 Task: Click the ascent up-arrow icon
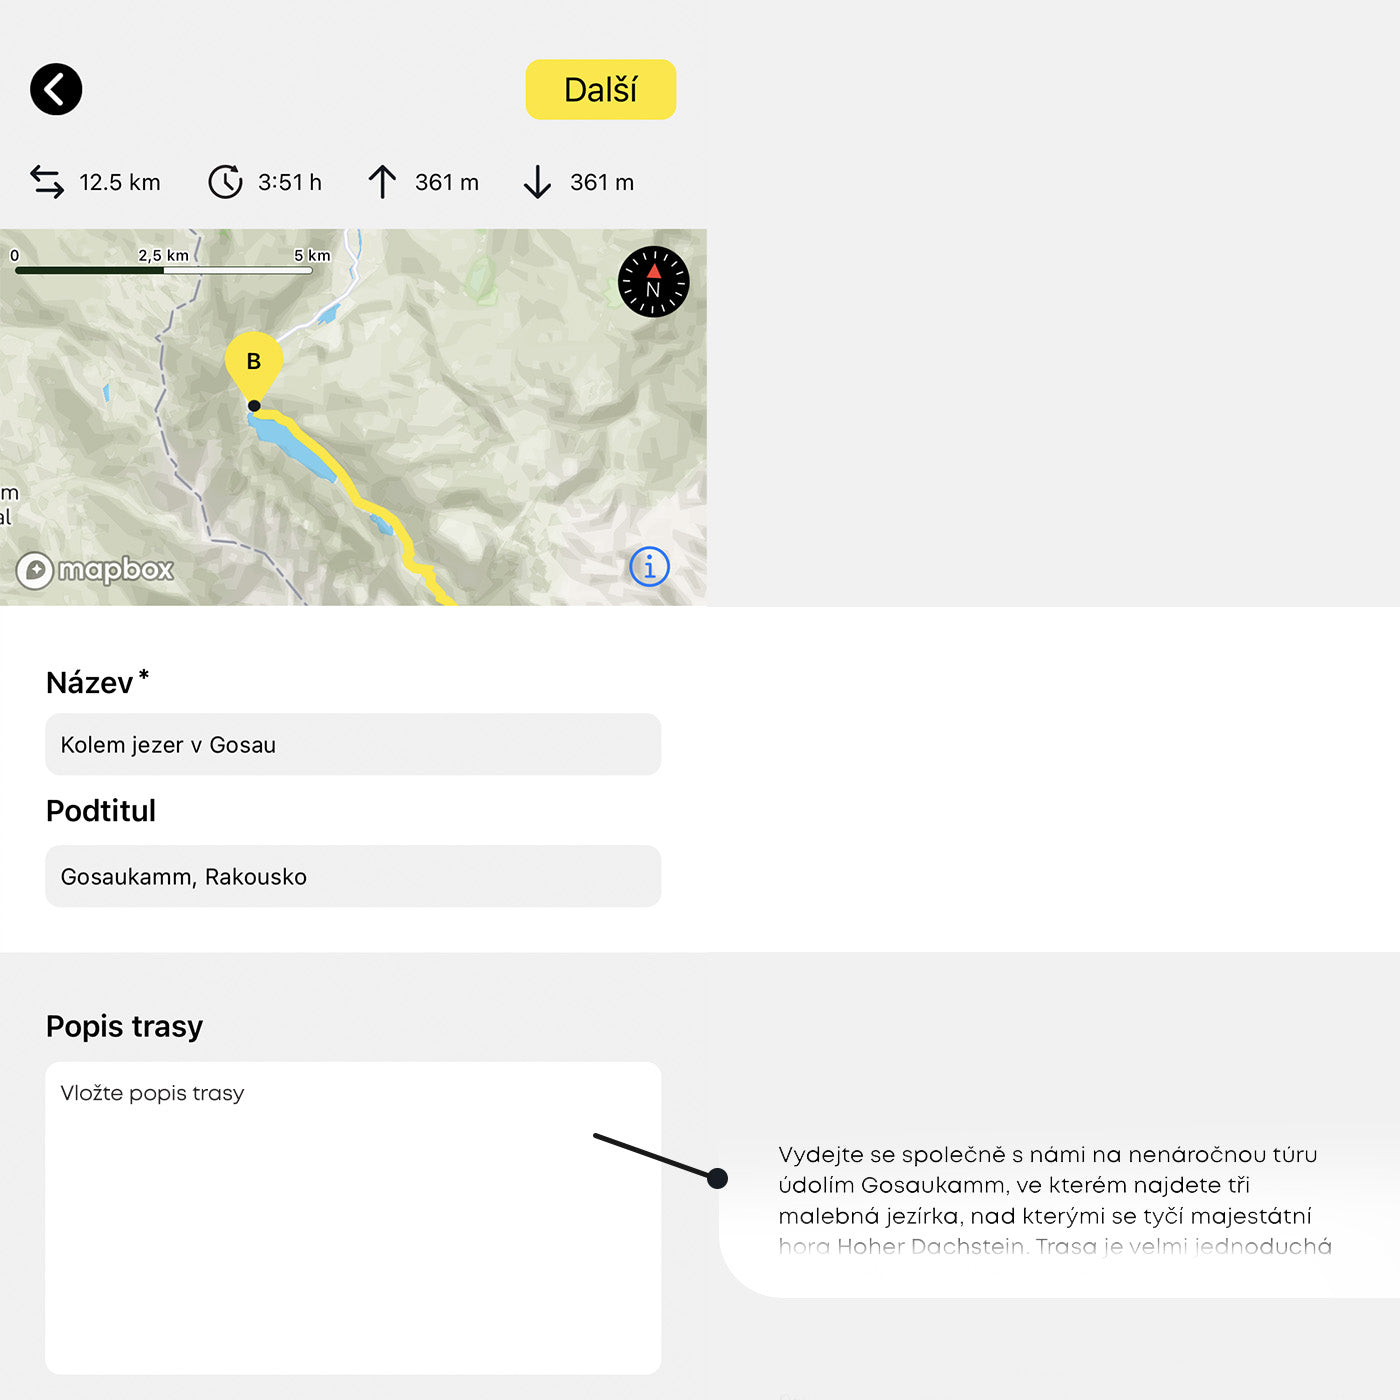pyautogui.click(x=382, y=182)
